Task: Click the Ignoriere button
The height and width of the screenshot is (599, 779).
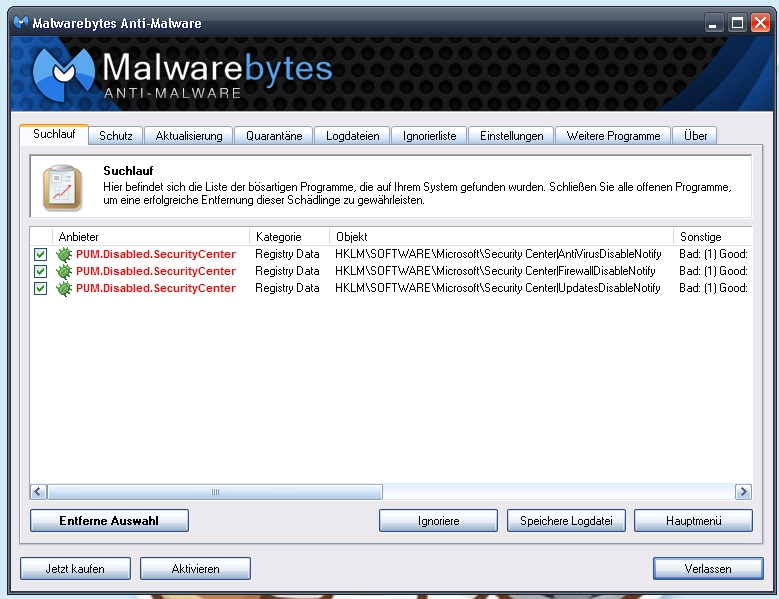Action: pos(438,521)
